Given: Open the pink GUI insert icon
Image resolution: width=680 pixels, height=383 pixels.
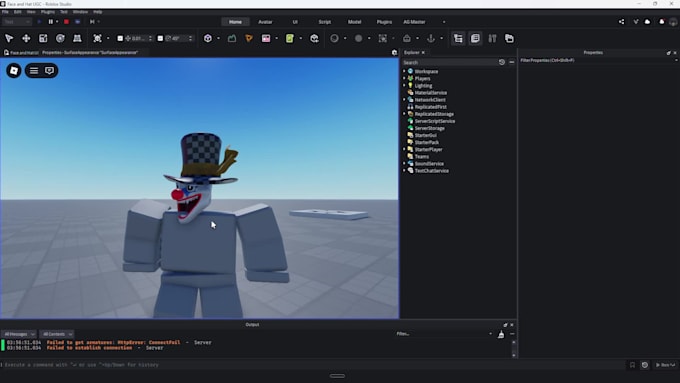Looking at the screenshot, I should click(266, 39).
